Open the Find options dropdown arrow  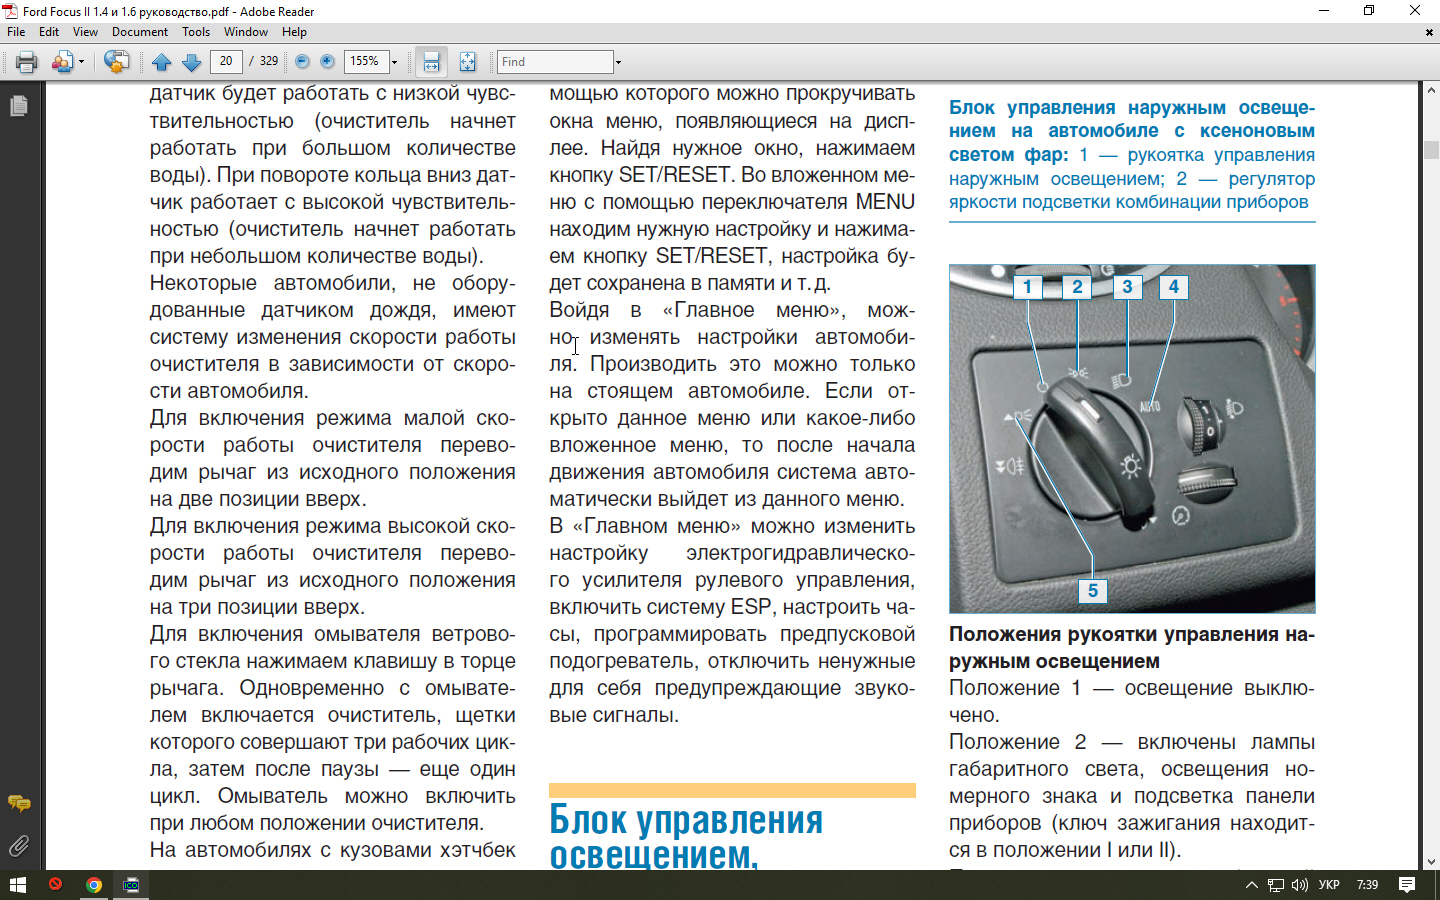coord(618,62)
